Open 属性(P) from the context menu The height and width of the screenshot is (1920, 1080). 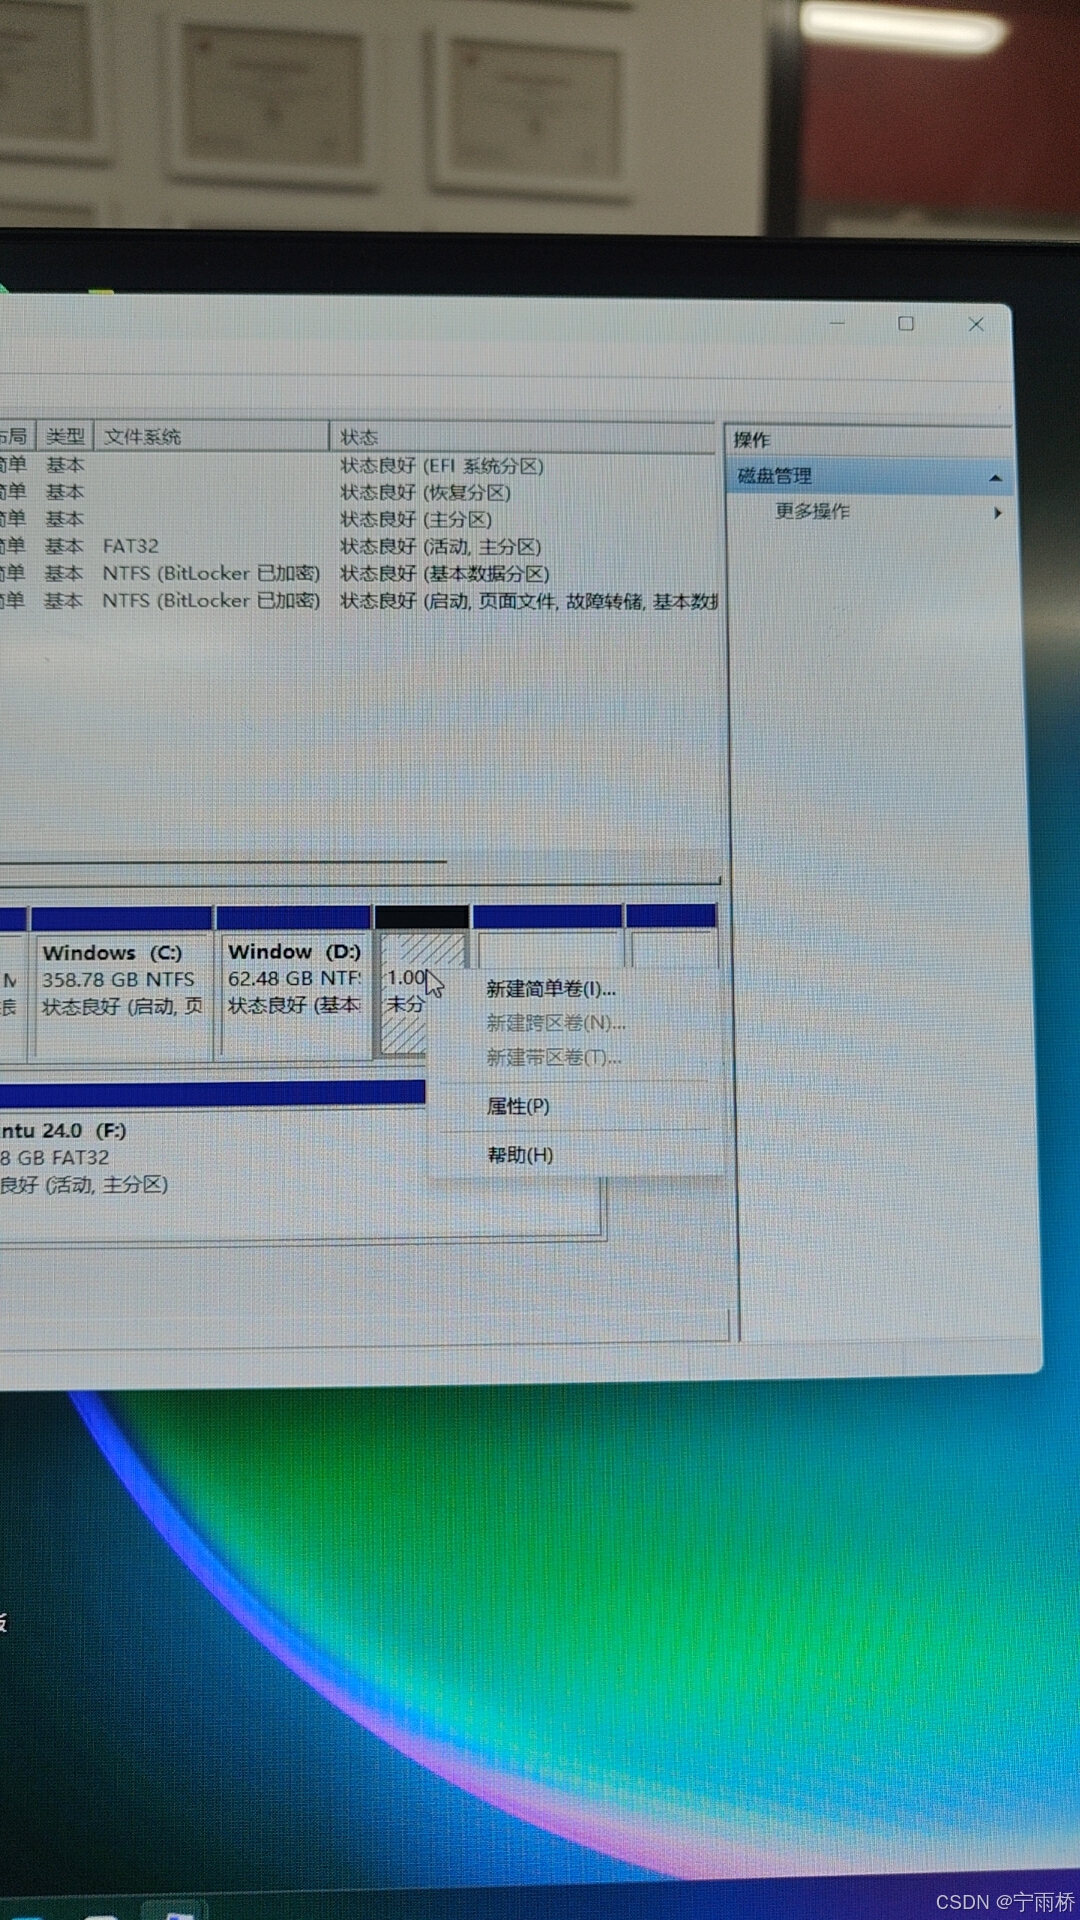(518, 1106)
